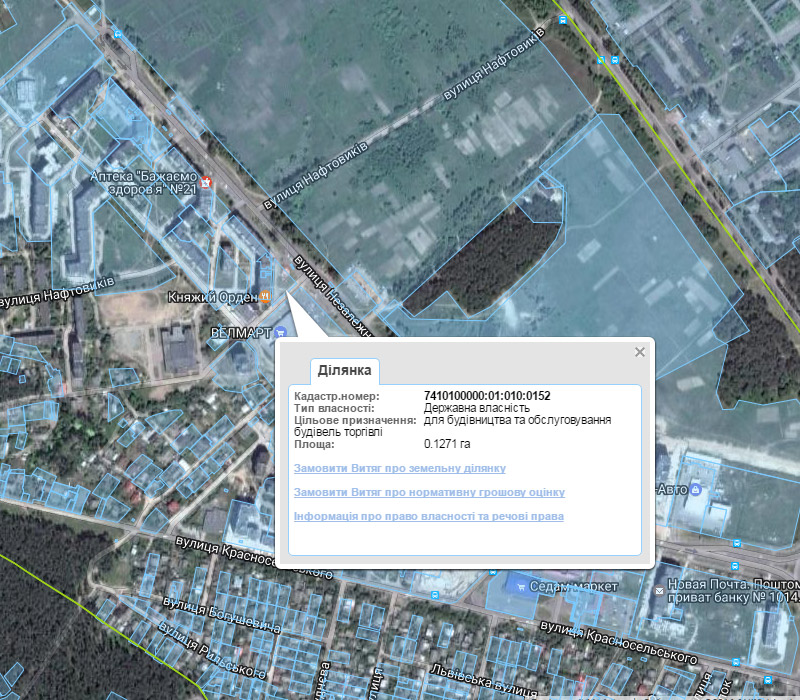The width and height of the screenshot is (800, 700).
Task: Click the Княжий Орден restaurant icon
Action: (x=266, y=297)
